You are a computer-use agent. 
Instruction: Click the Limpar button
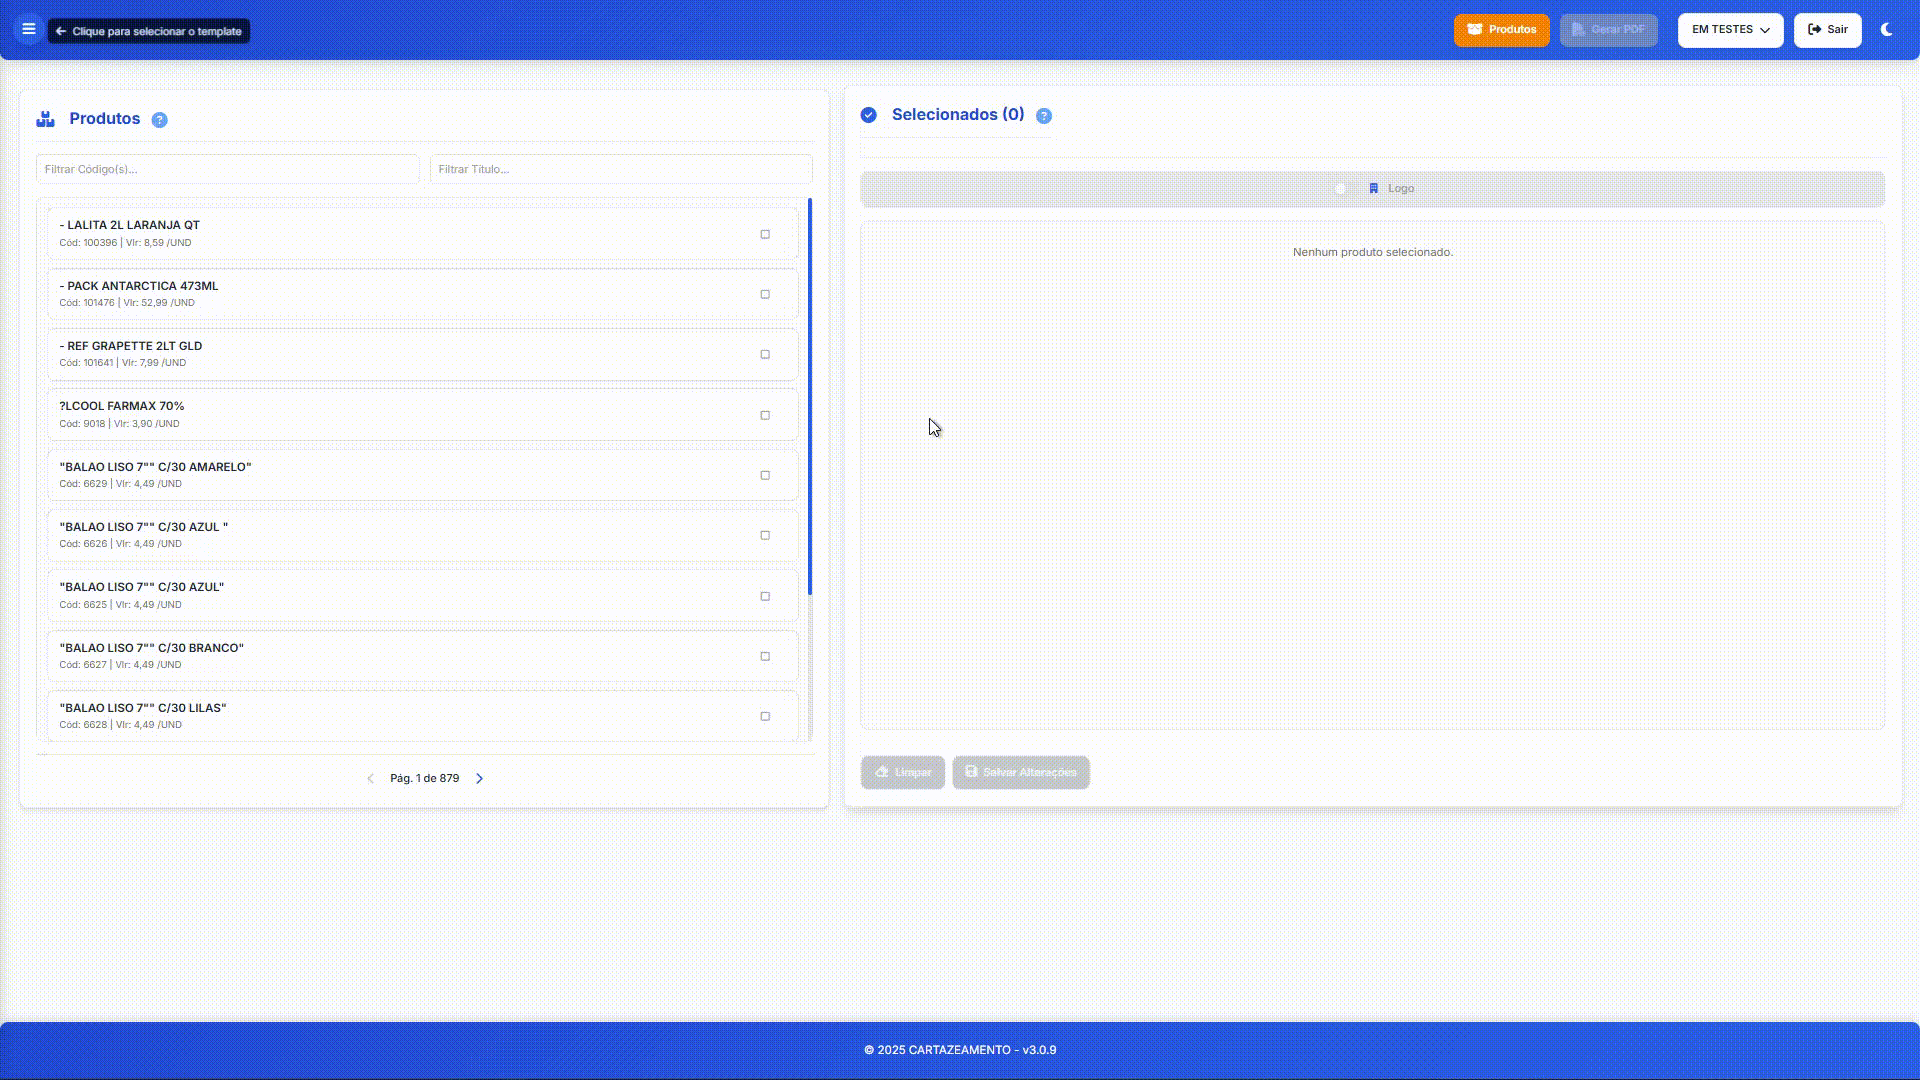(x=903, y=772)
